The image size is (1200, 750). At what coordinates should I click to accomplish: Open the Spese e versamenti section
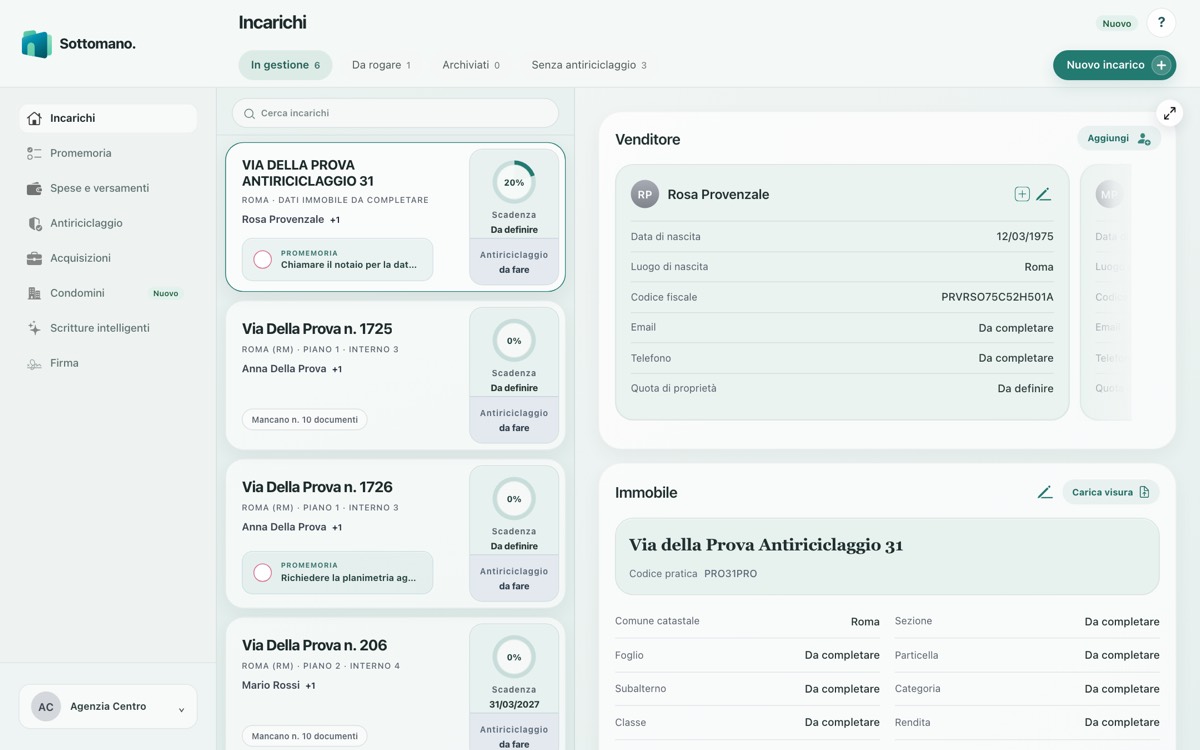108,188
